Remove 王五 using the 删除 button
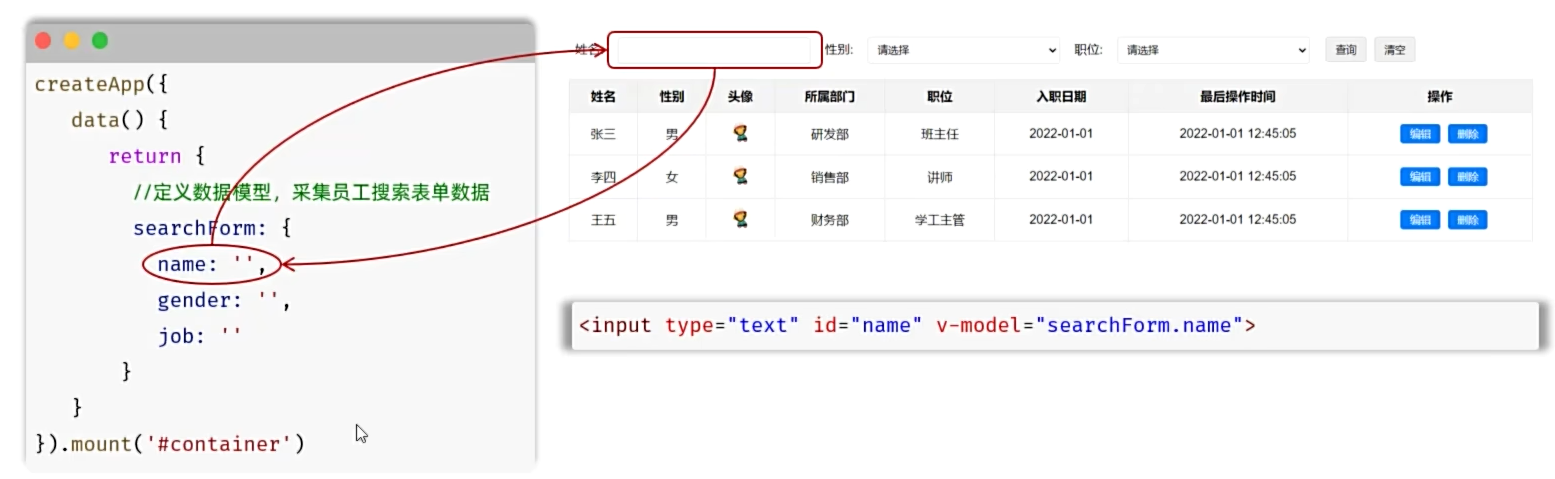This screenshot has width=1555, height=479. [1467, 220]
